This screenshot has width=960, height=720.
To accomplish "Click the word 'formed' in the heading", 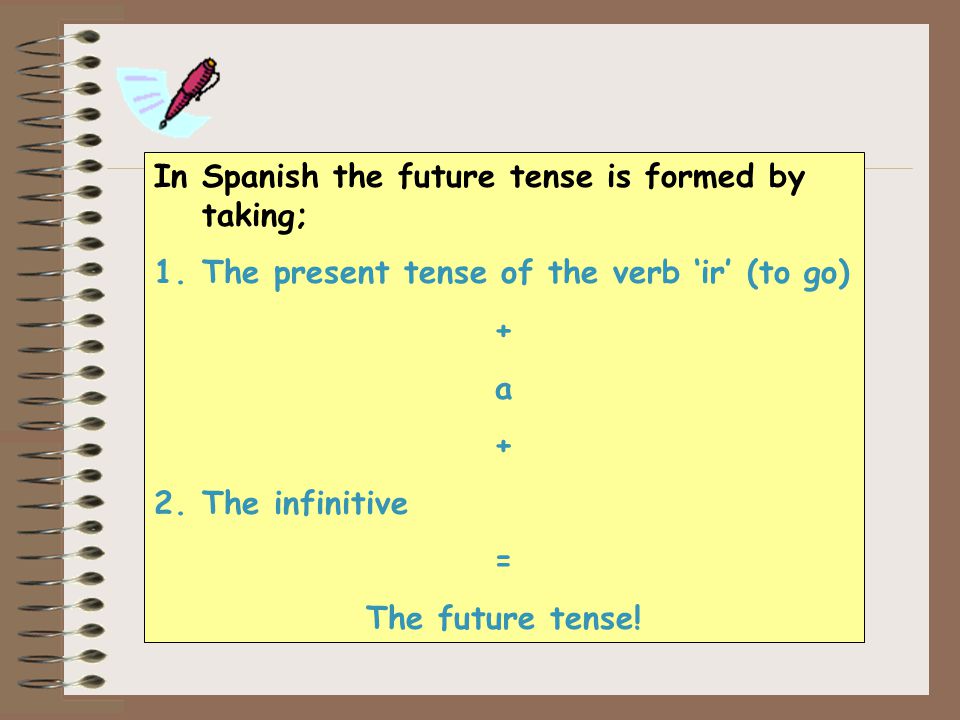I will (x=699, y=177).
